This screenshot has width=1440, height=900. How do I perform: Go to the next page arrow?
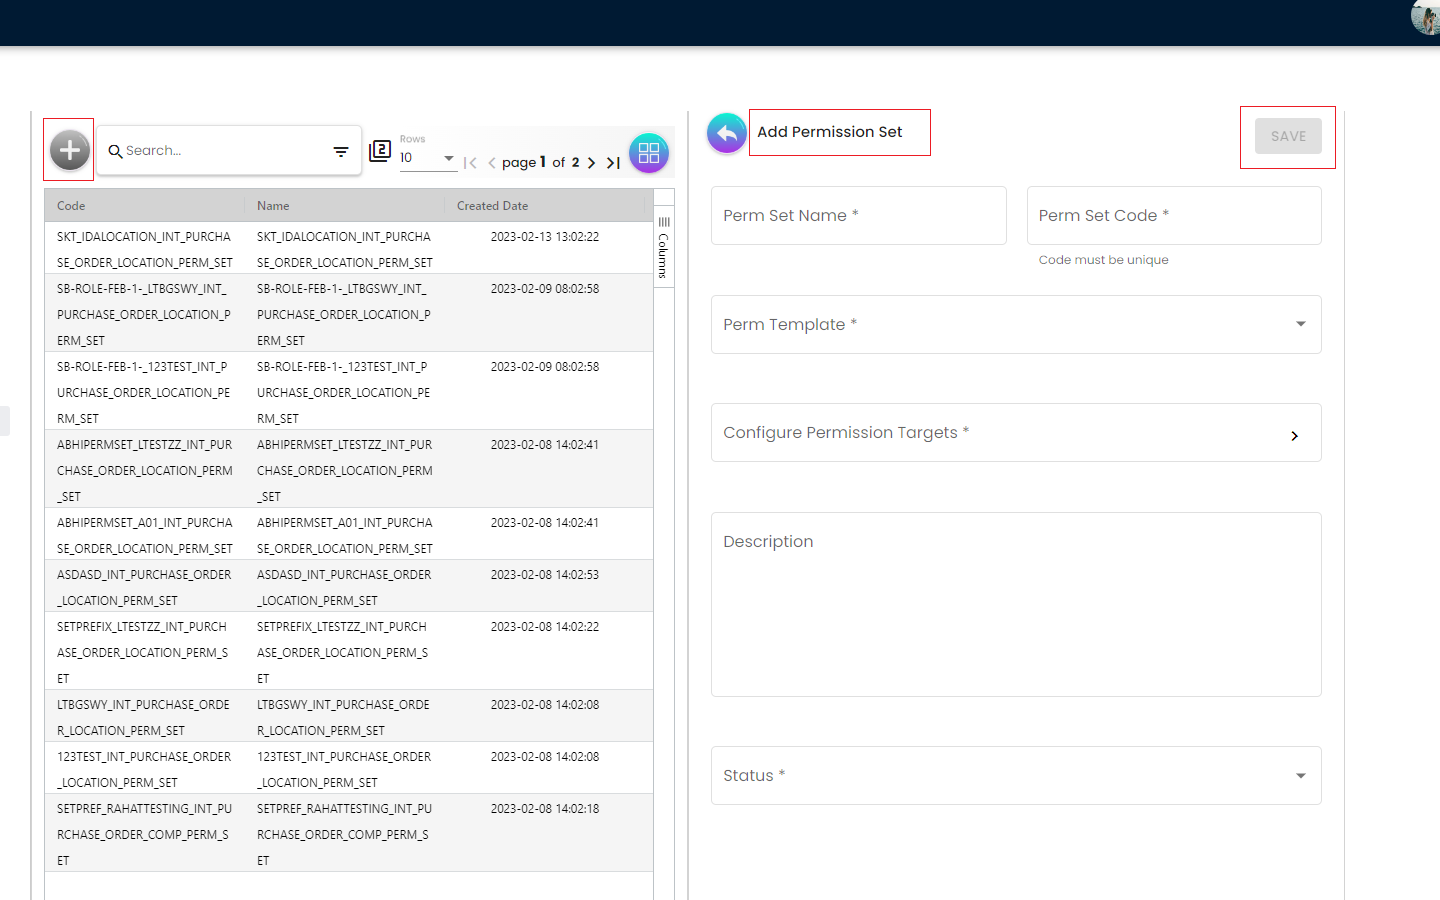(x=592, y=163)
